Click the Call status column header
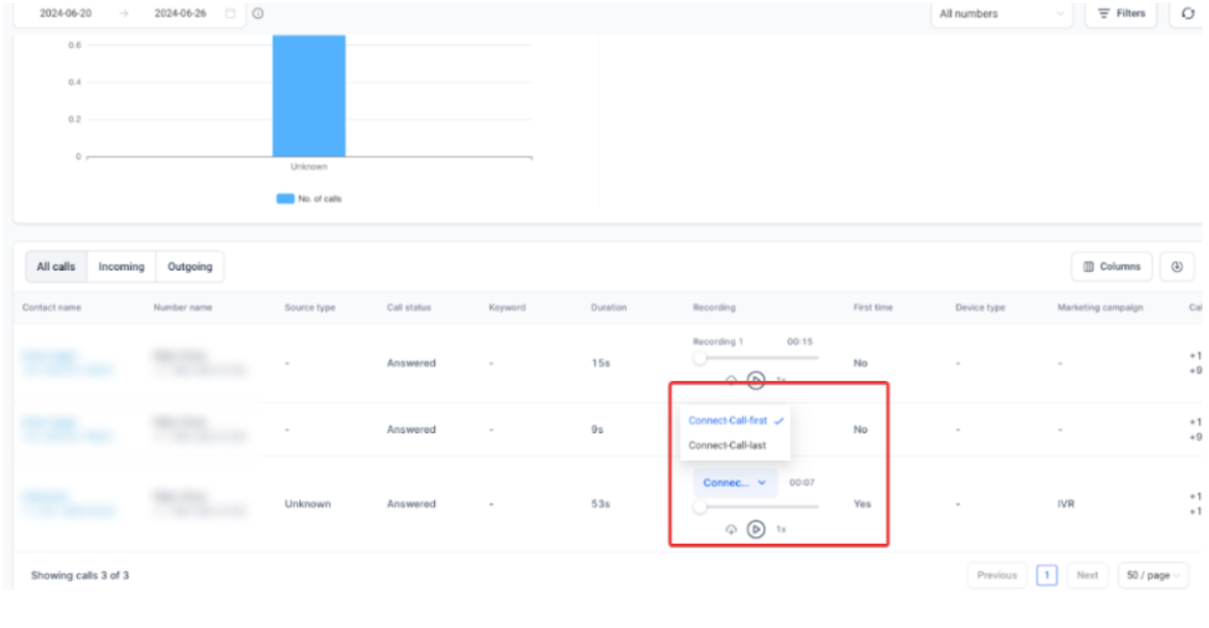The width and height of the screenshot is (1209, 628). [409, 308]
